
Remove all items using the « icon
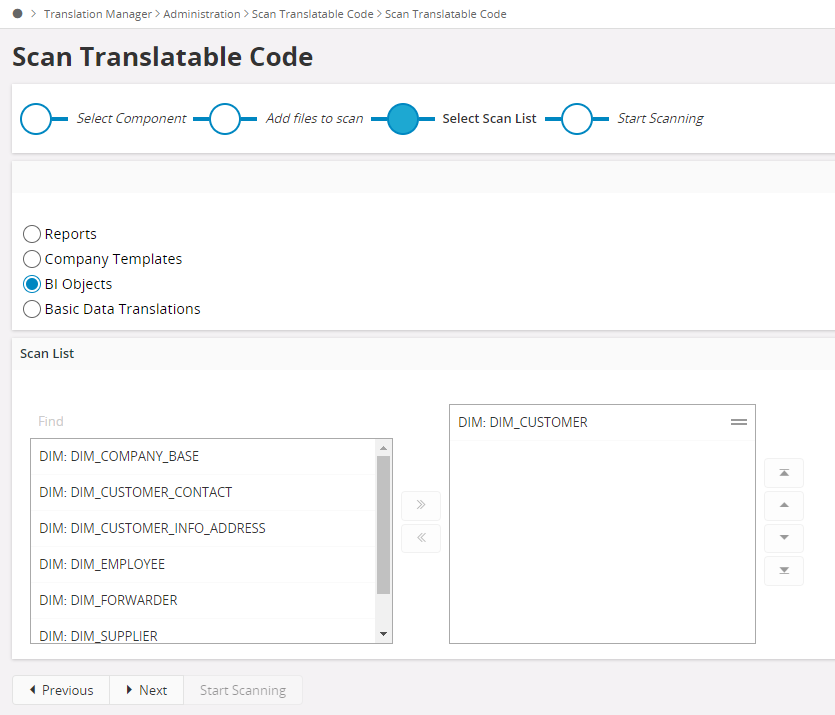(x=420, y=538)
